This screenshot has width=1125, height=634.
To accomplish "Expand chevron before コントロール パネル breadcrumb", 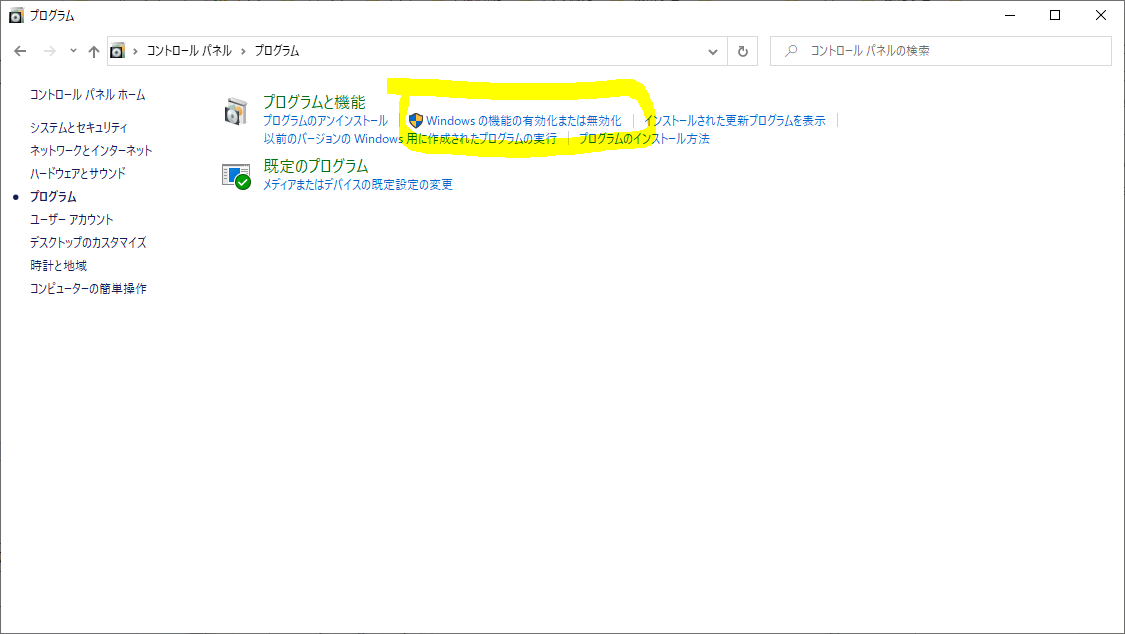I will coord(135,51).
